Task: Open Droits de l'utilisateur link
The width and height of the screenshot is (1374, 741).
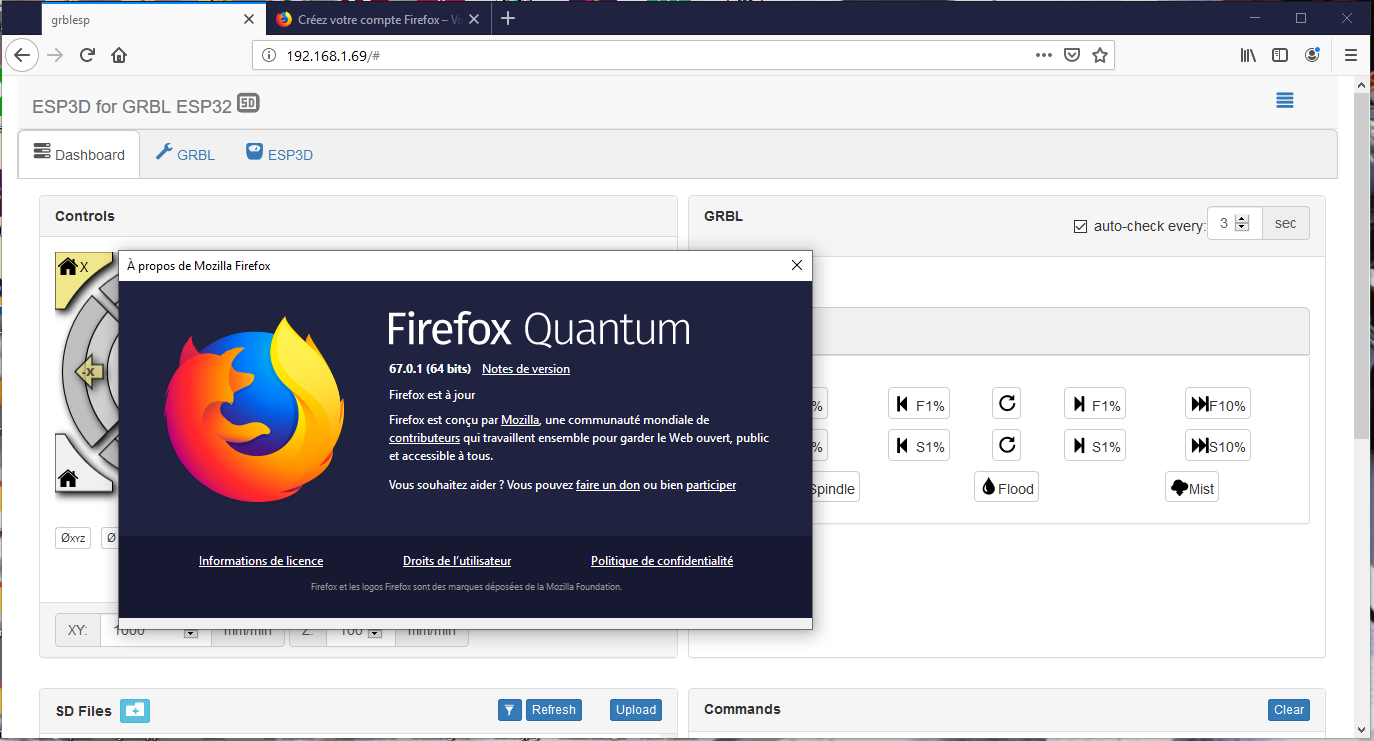Action: pos(457,561)
